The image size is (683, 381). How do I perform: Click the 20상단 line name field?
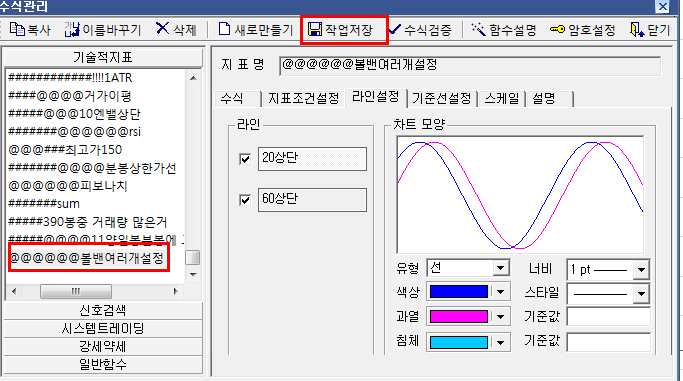click(x=312, y=158)
